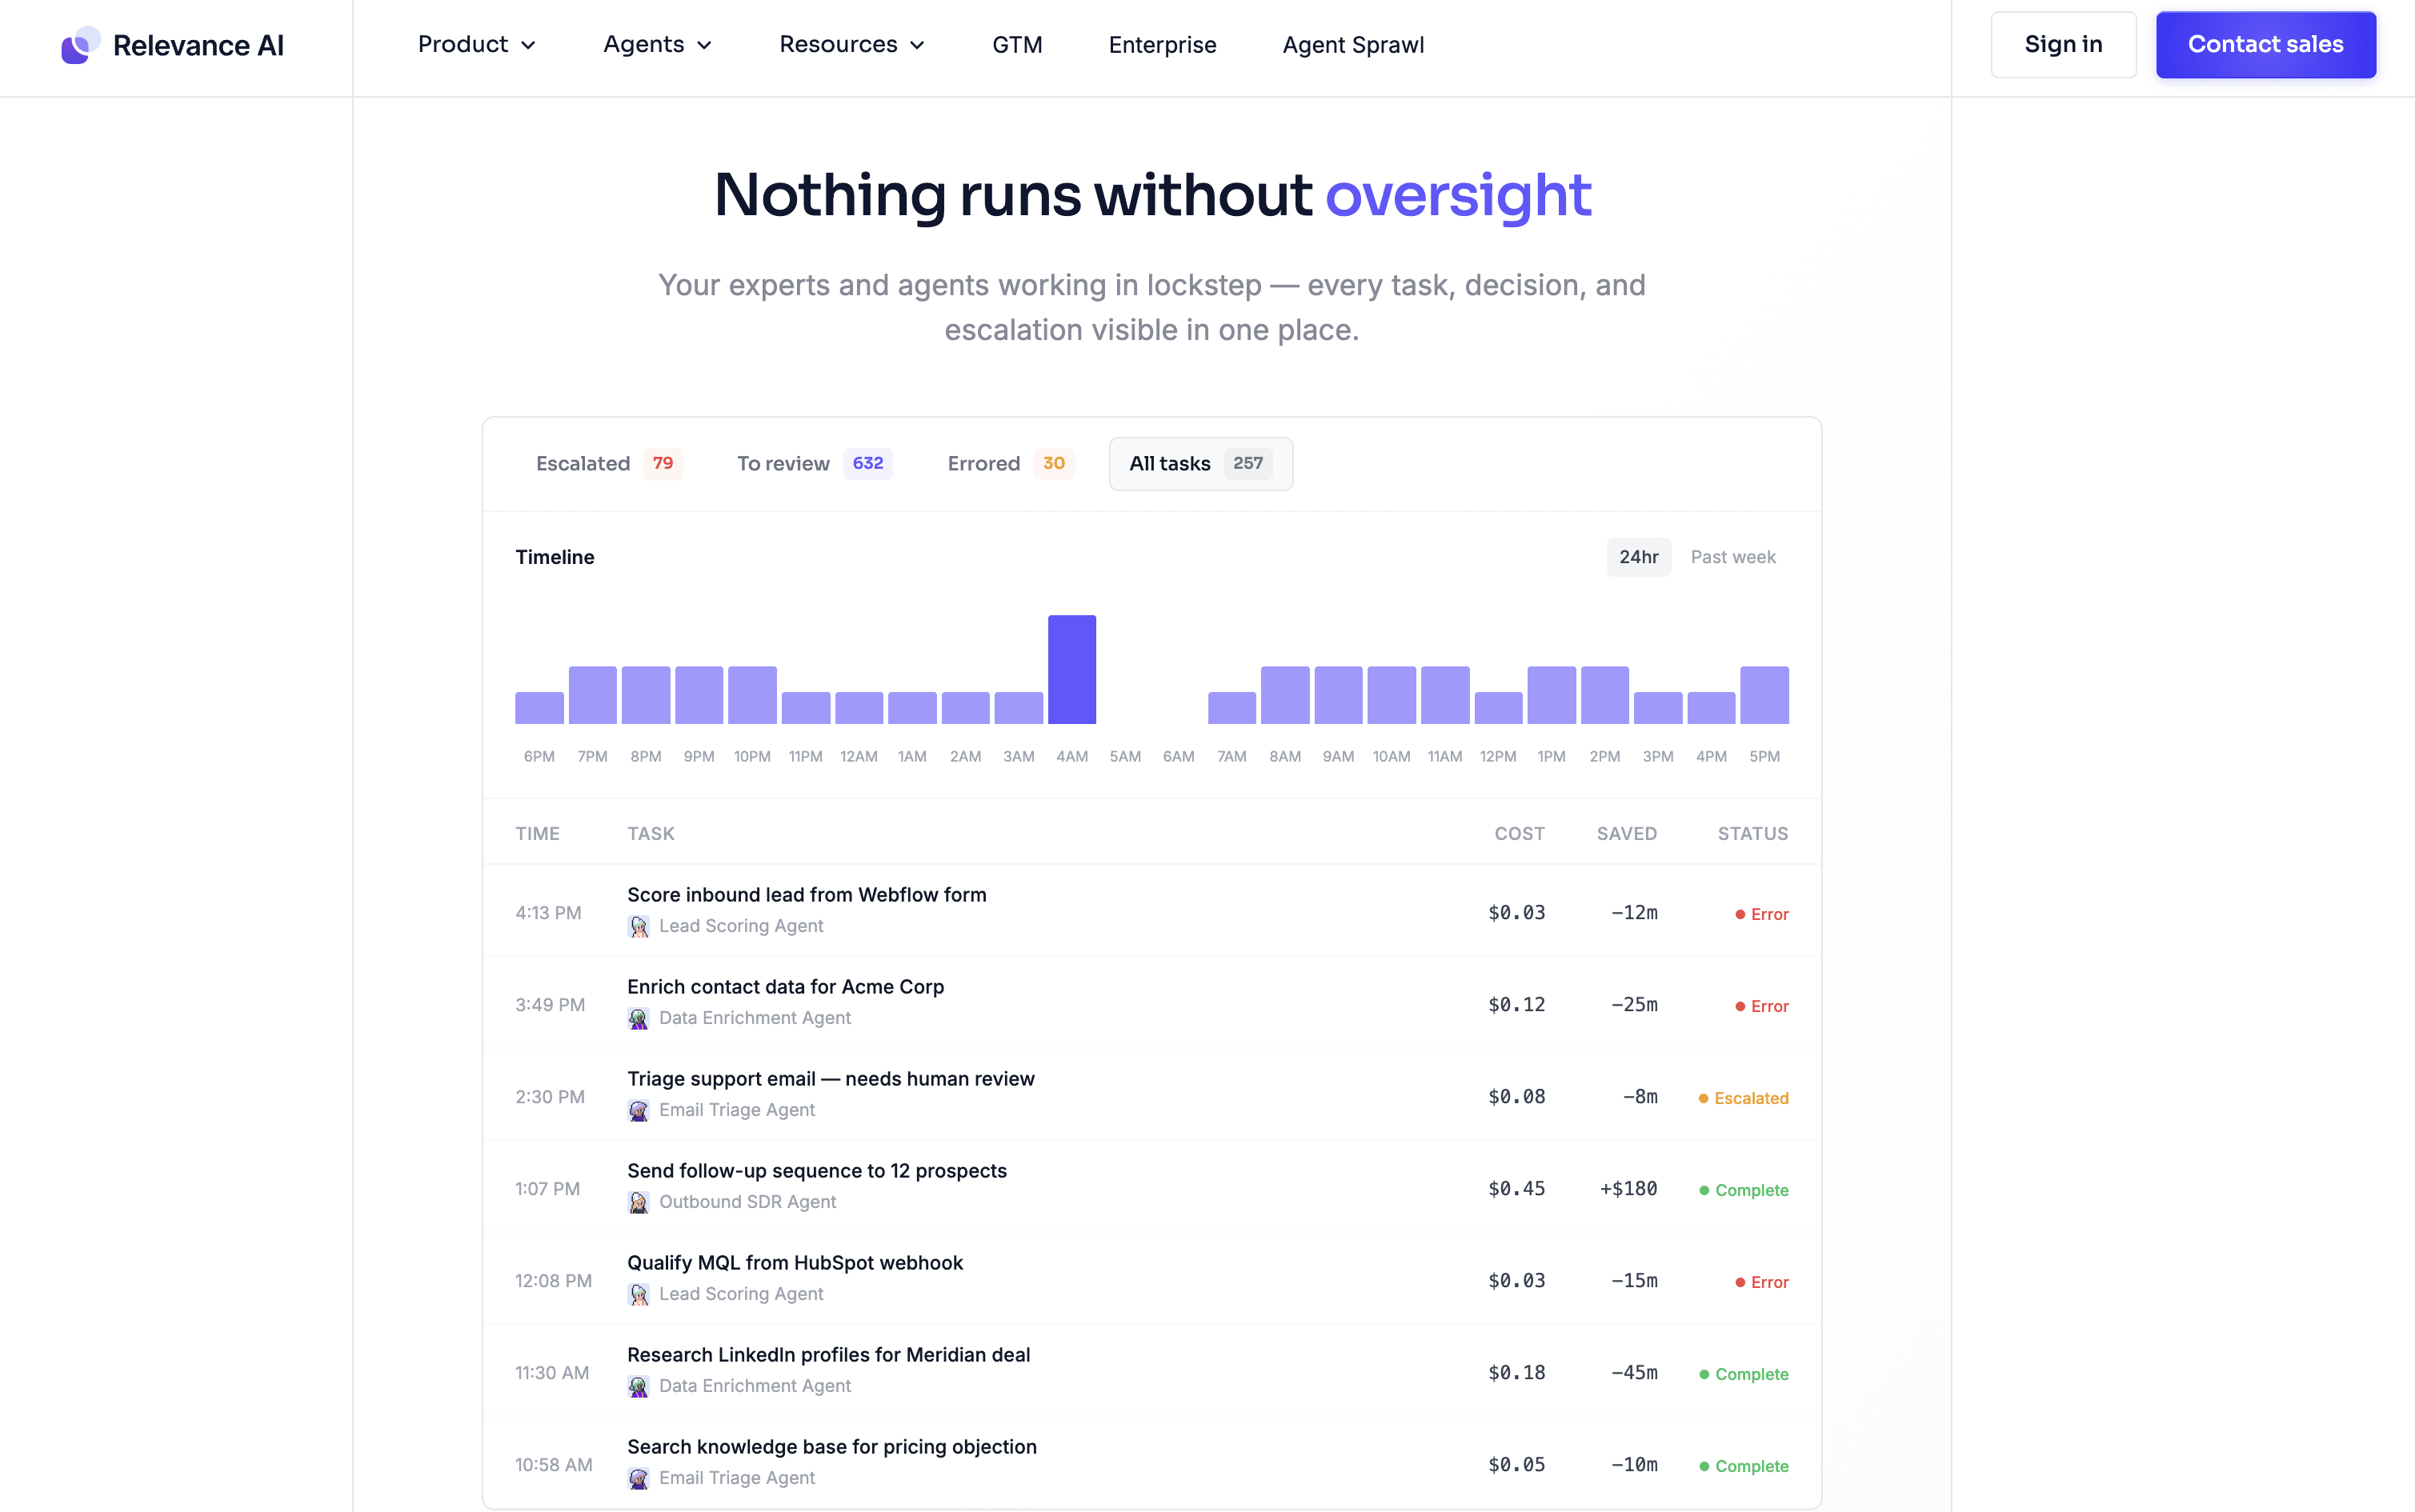Click Lead Scoring Agent avatar in 12:08 PM row

[638, 1295]
